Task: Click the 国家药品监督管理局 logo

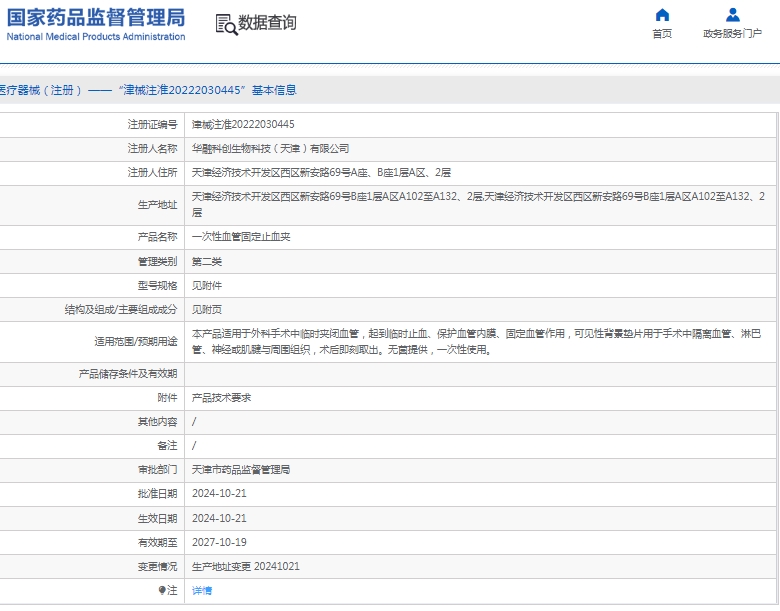Action: (x=96, y=17)
